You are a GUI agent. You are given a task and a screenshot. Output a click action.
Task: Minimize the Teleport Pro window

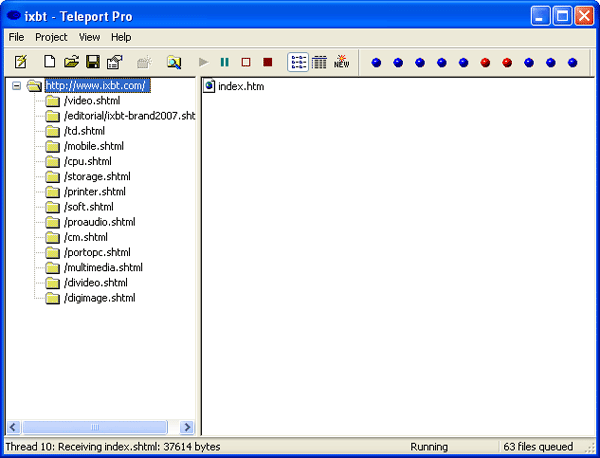[540, 16]
